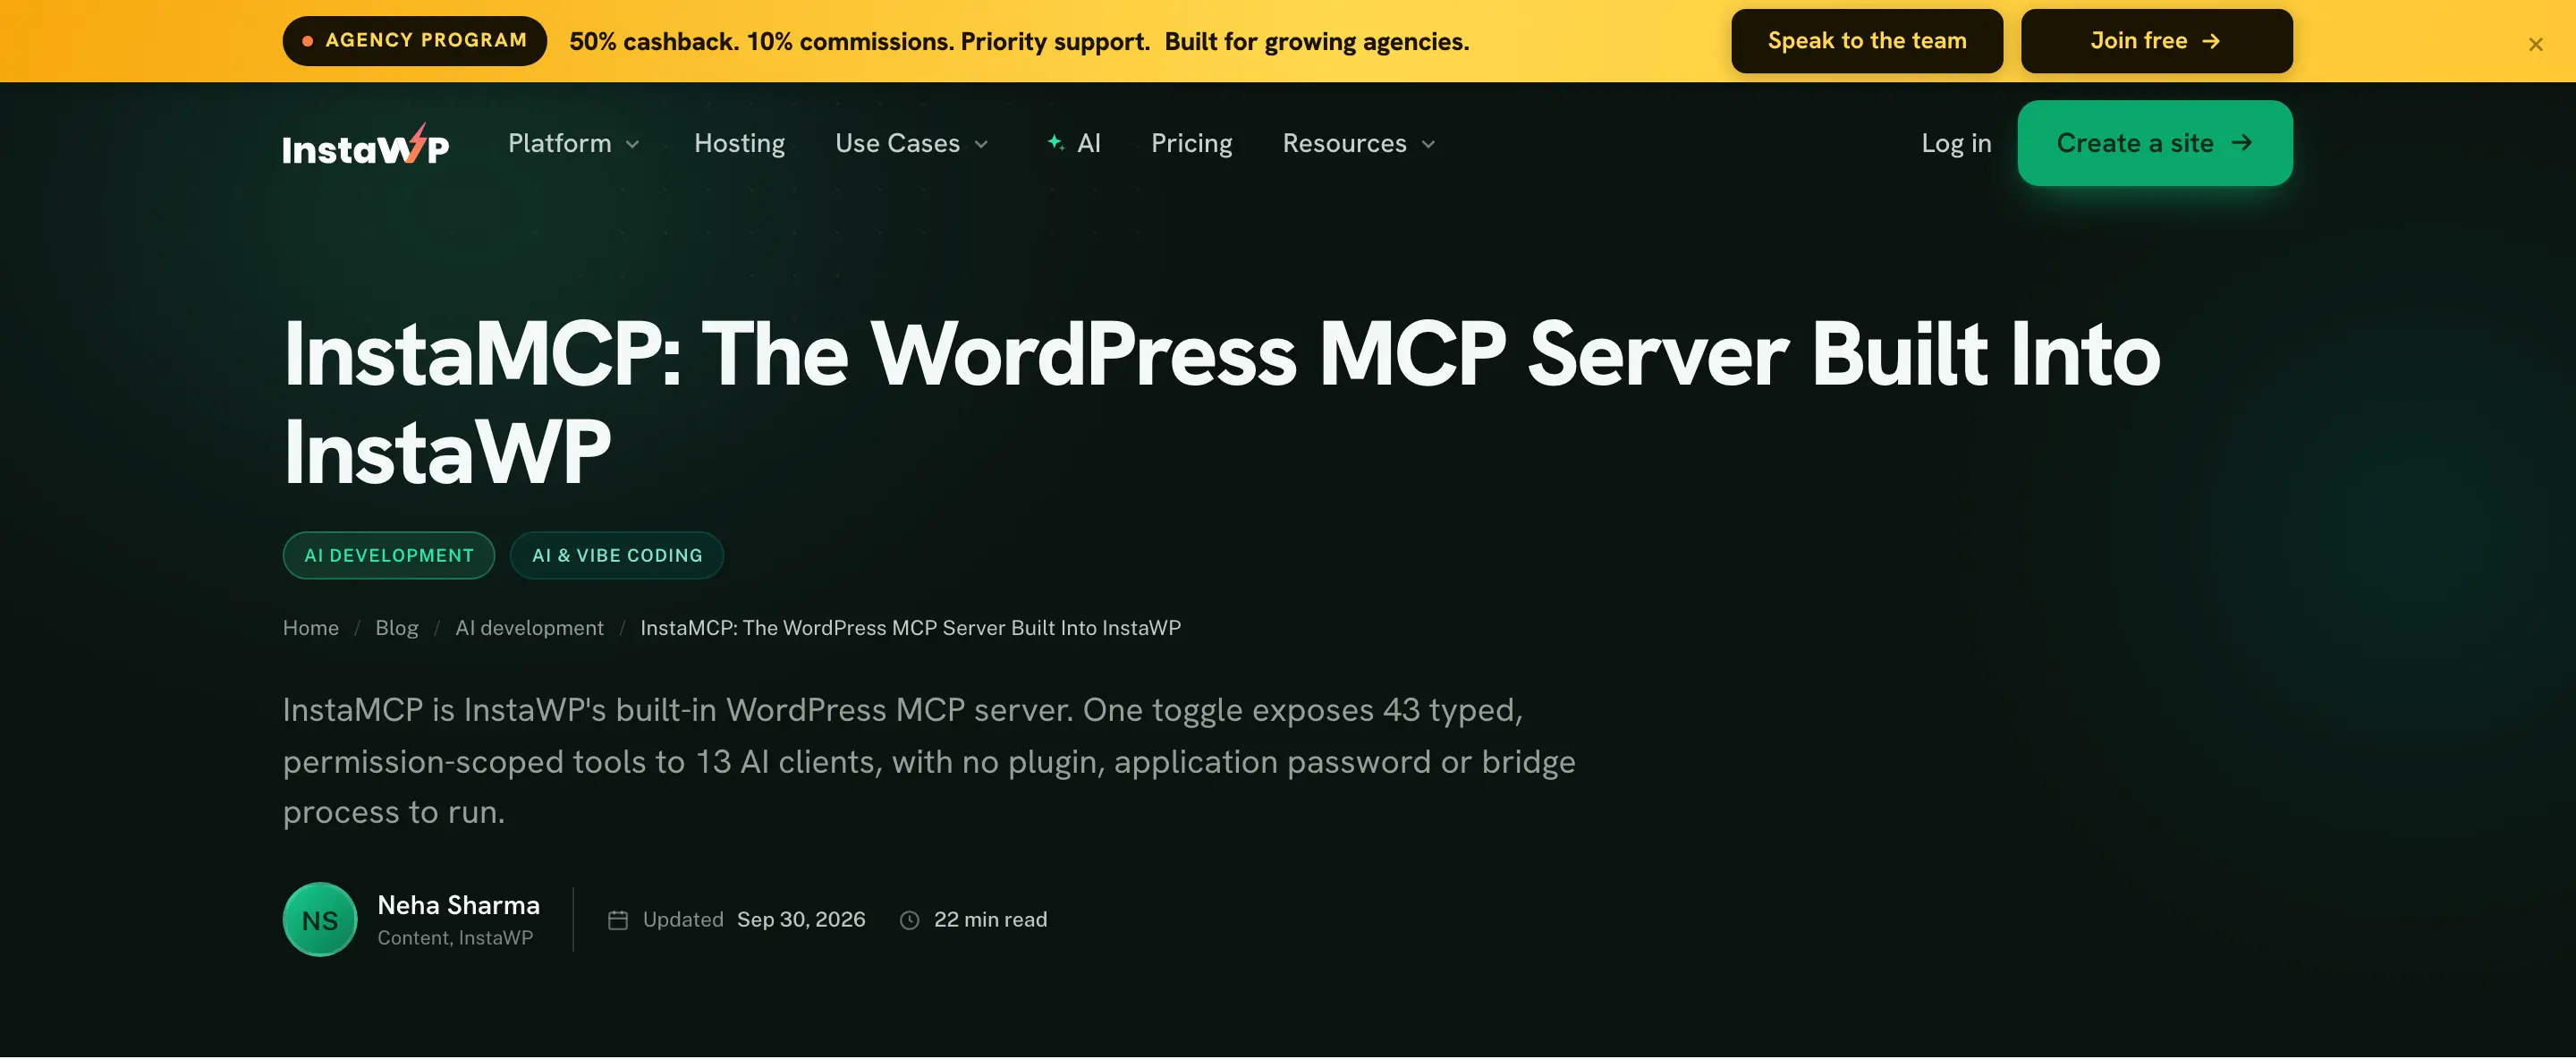Click the calendar icon beside Updated
This screenshot has height=1059, width=2576.
[618, 920]
